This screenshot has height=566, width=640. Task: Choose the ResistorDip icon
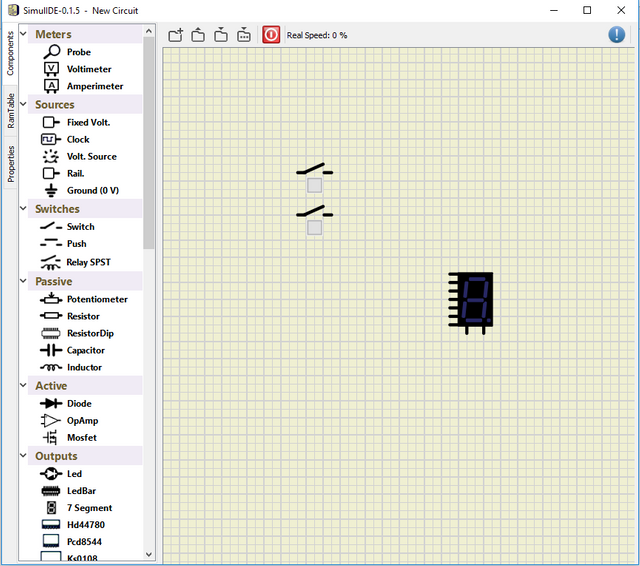[51, 333]
